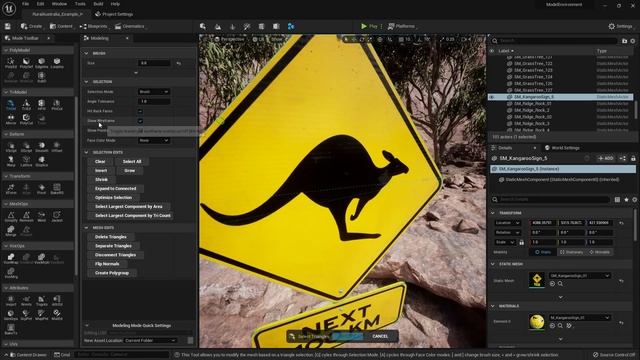Select the PolyCut tool in TriModel
The width and height of the screenshot is (640, 360).
26,119
